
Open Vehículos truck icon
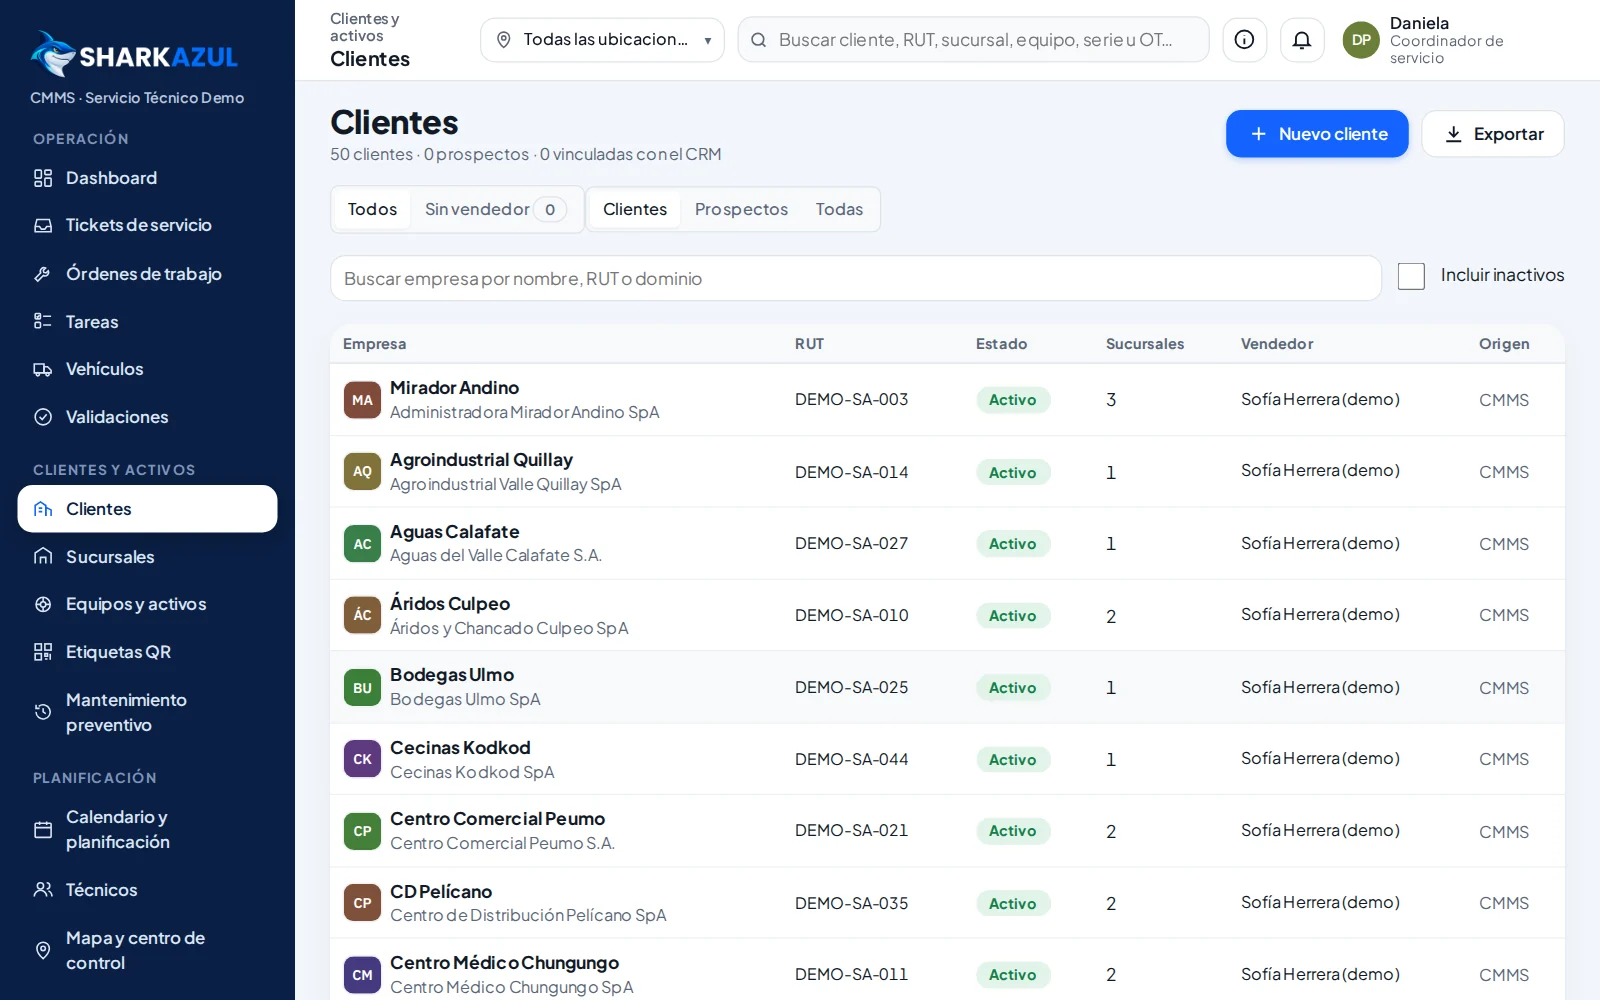click(x=43, y=370)
